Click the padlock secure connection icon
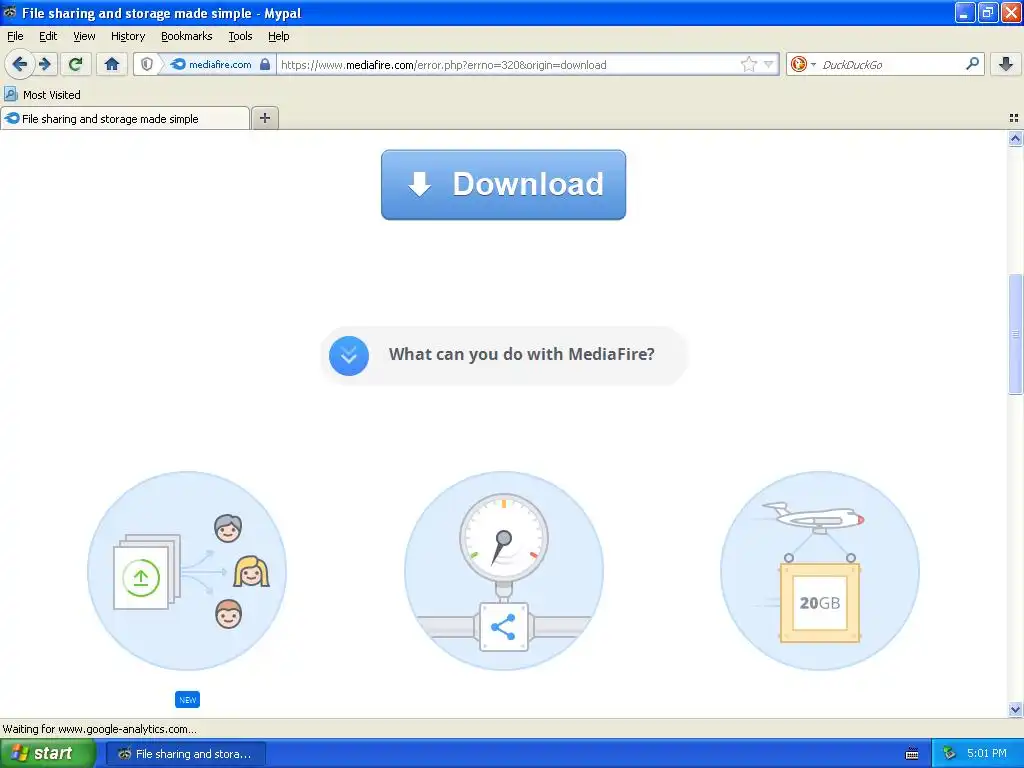 264,64
